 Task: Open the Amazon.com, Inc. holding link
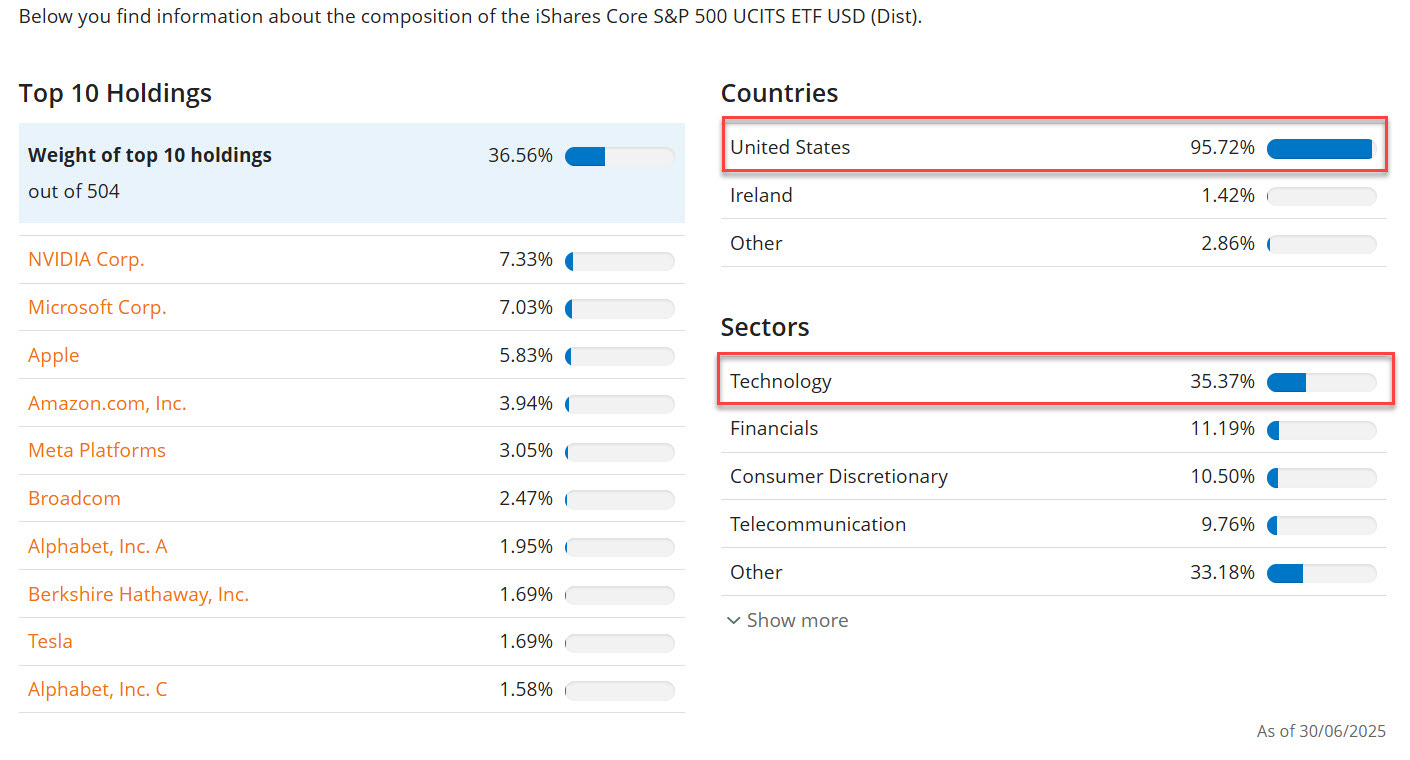(107, 403)
